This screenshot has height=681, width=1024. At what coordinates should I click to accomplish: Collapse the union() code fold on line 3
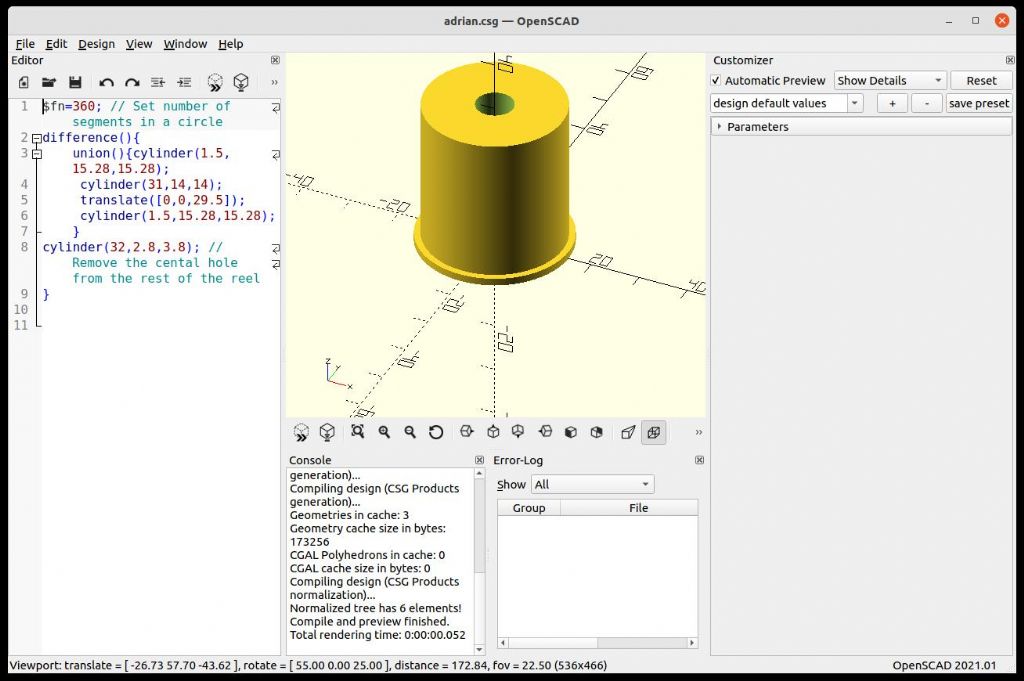click(x=37, y=153)
